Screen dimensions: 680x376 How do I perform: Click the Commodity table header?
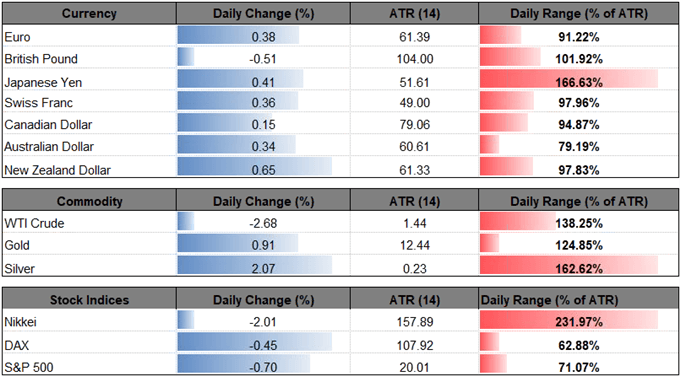tap(89, 201)
